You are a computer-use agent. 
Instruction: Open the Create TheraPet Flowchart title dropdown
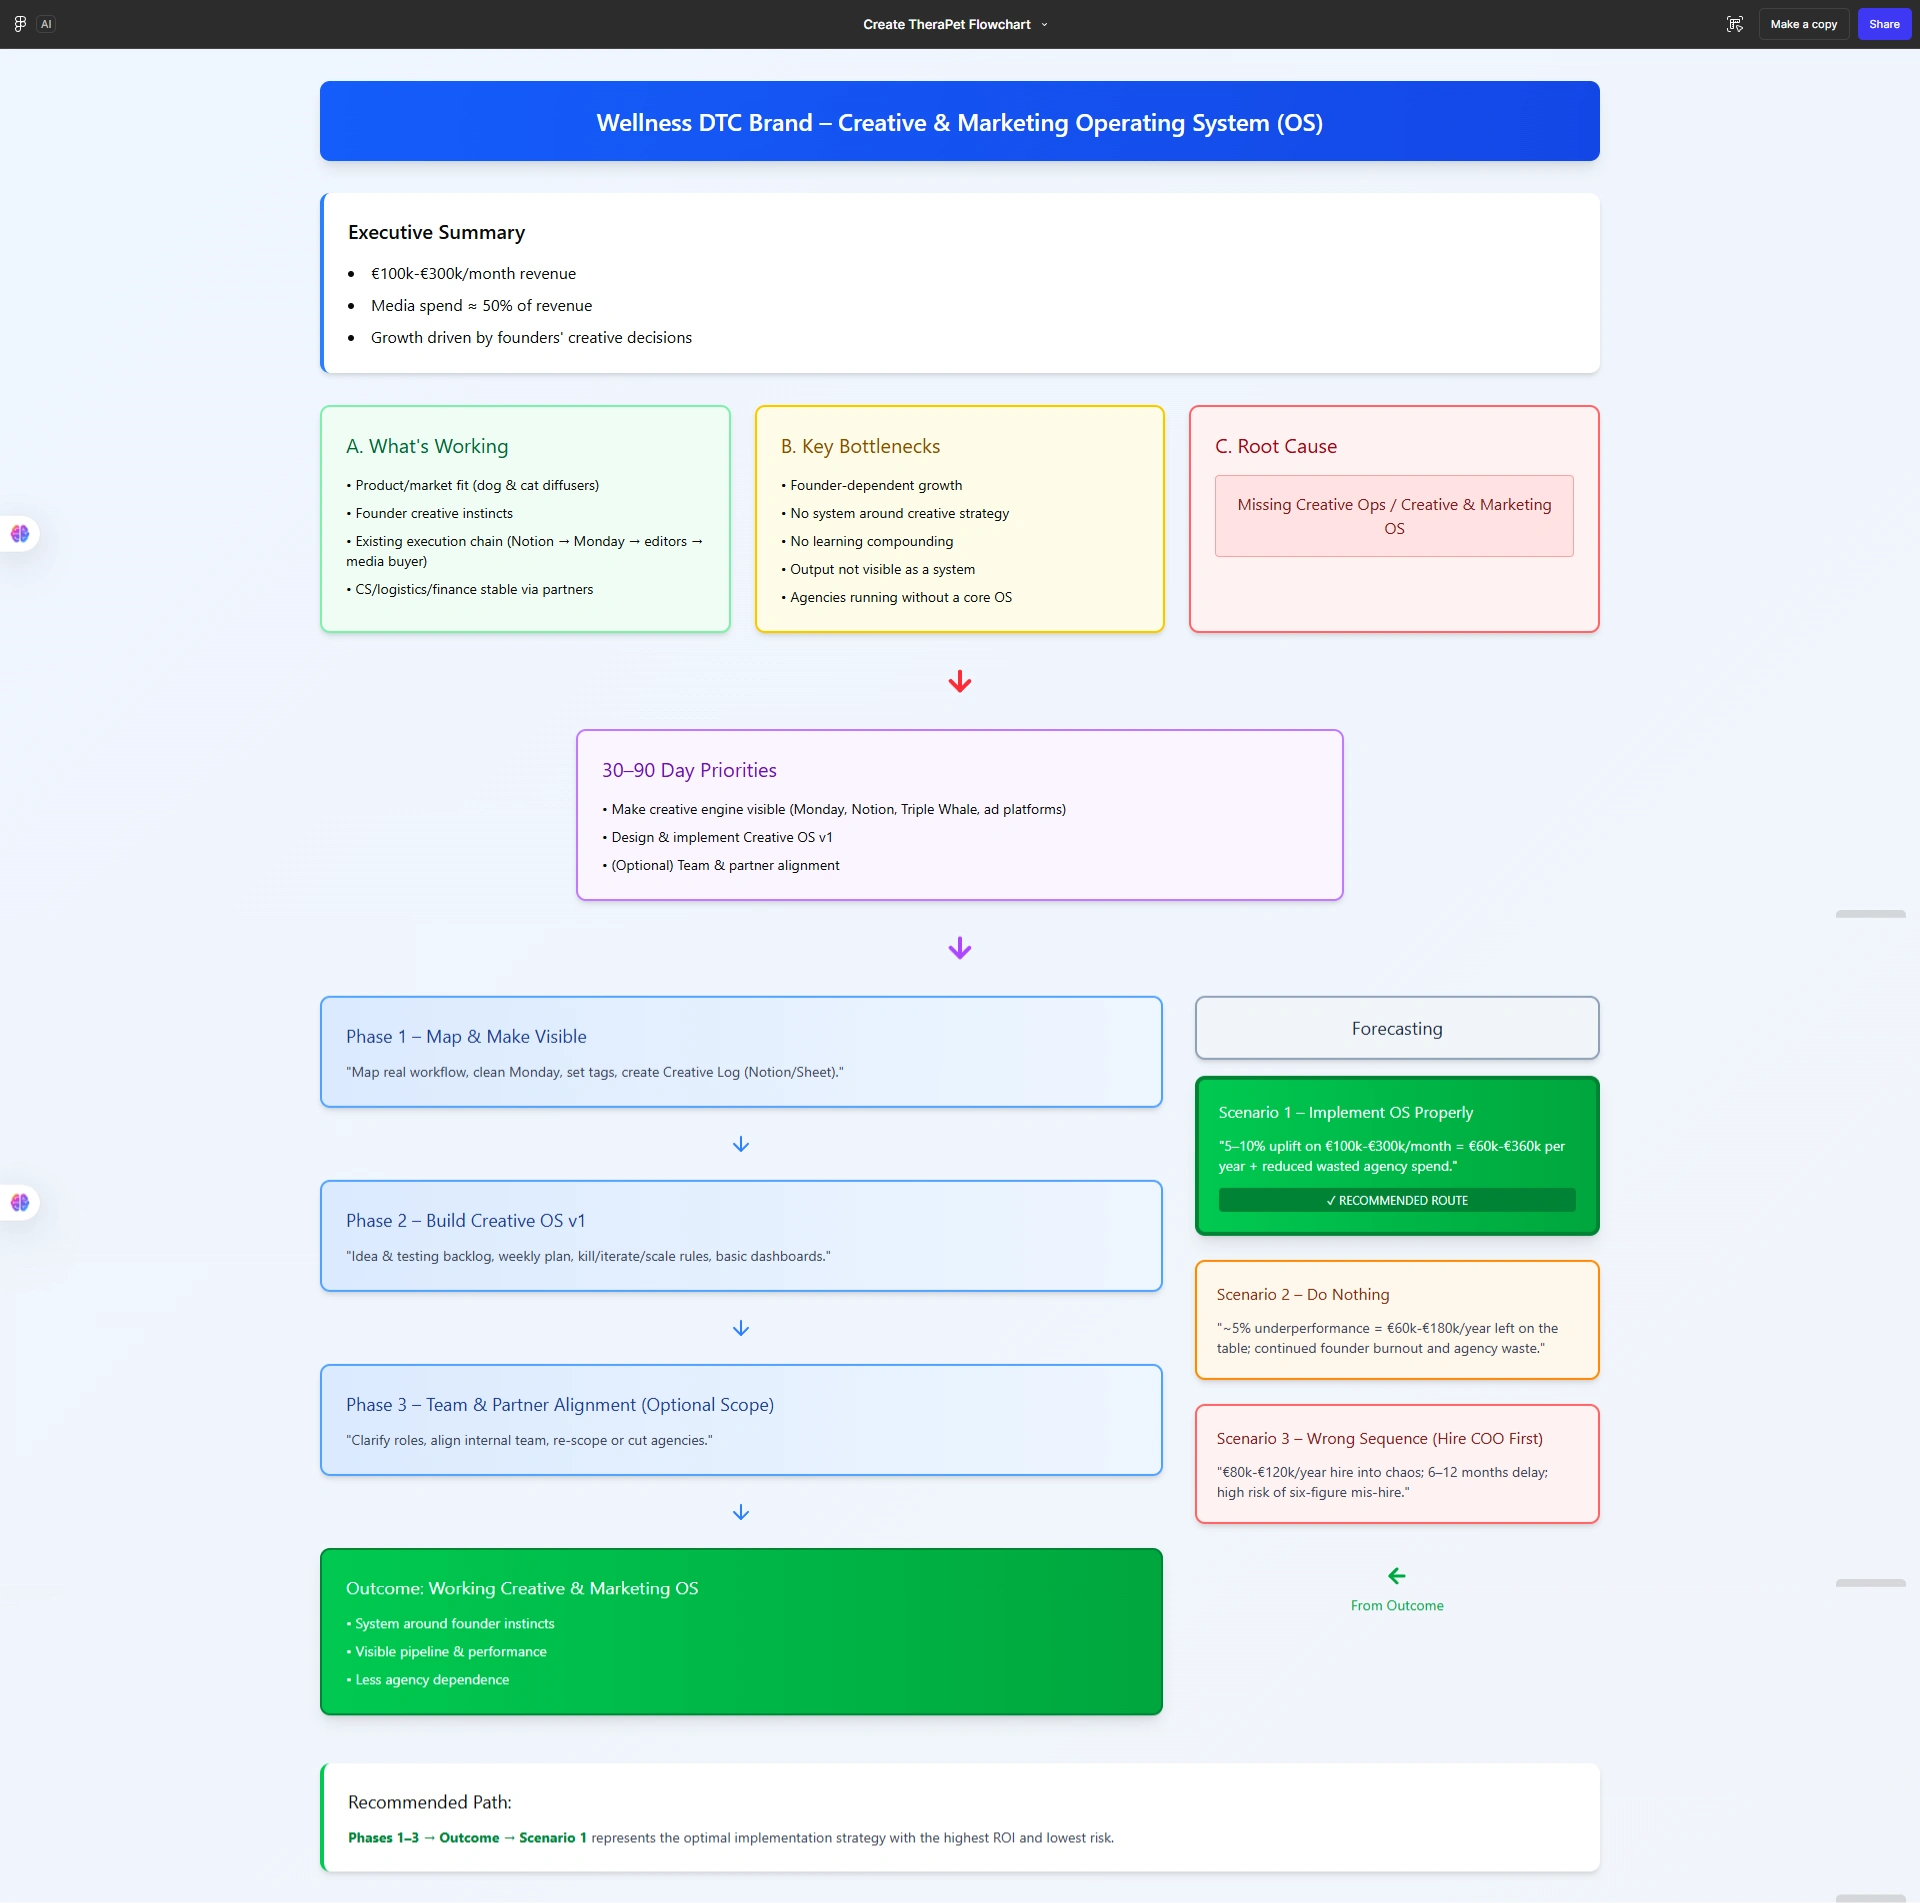pos(1044,25)
